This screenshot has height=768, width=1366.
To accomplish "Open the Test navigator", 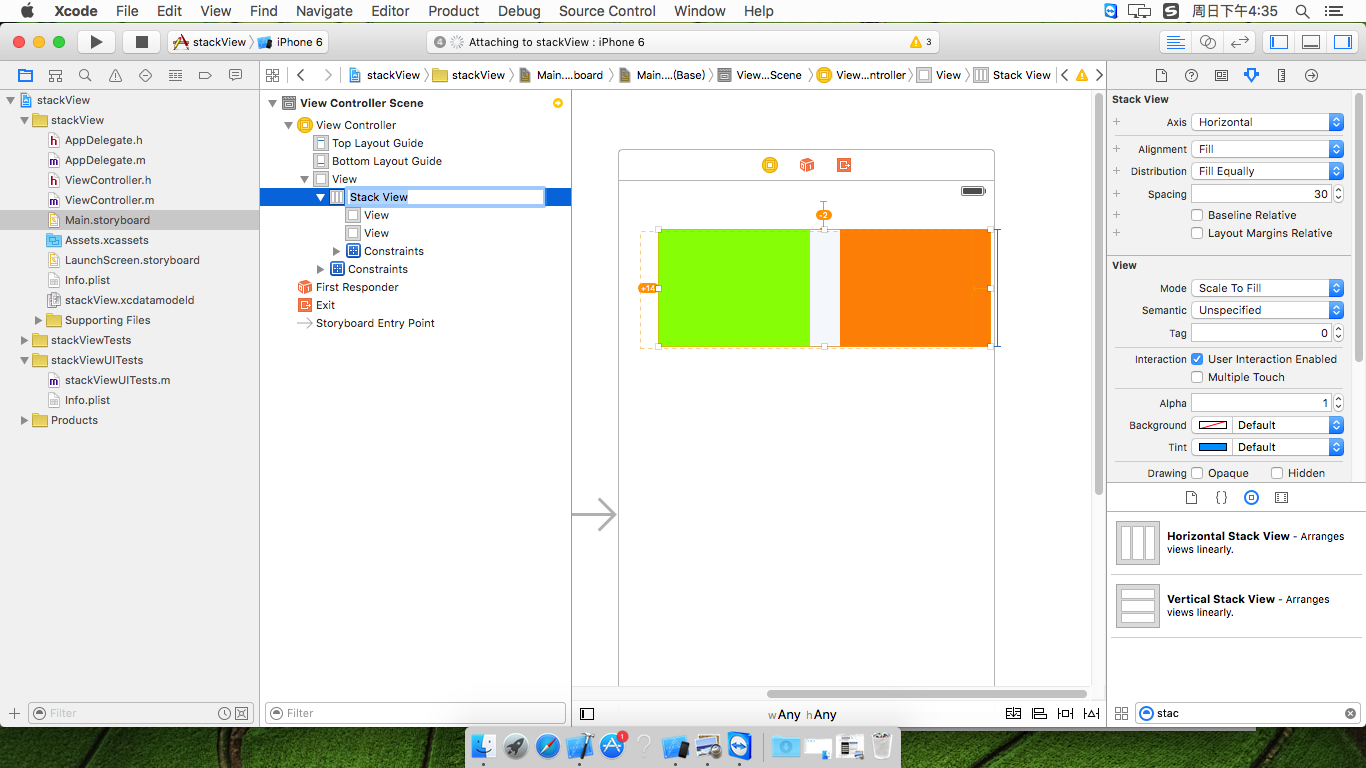I will click(x=145, y=75).
